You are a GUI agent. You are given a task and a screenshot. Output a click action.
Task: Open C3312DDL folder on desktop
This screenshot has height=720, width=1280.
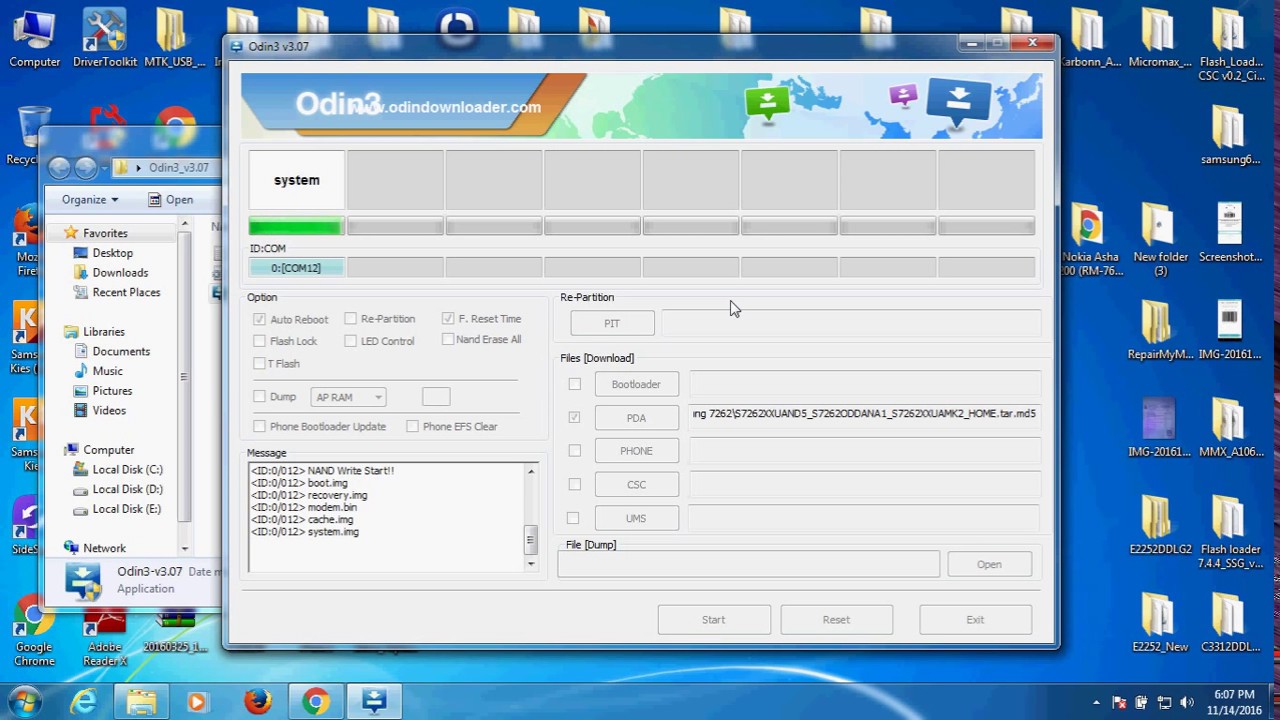pyautogui.click(x=1230, y=623)
